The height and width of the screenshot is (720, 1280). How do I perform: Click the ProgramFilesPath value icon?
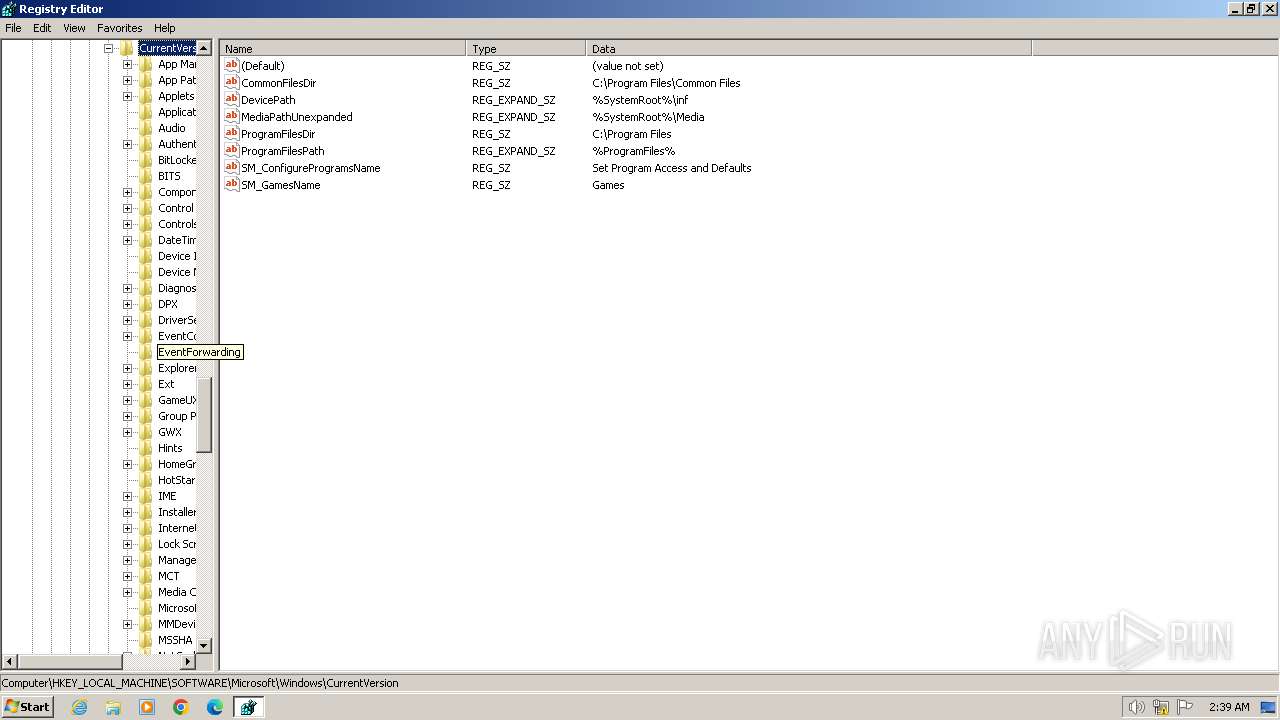pyautogui.click(x=232, y=151)
